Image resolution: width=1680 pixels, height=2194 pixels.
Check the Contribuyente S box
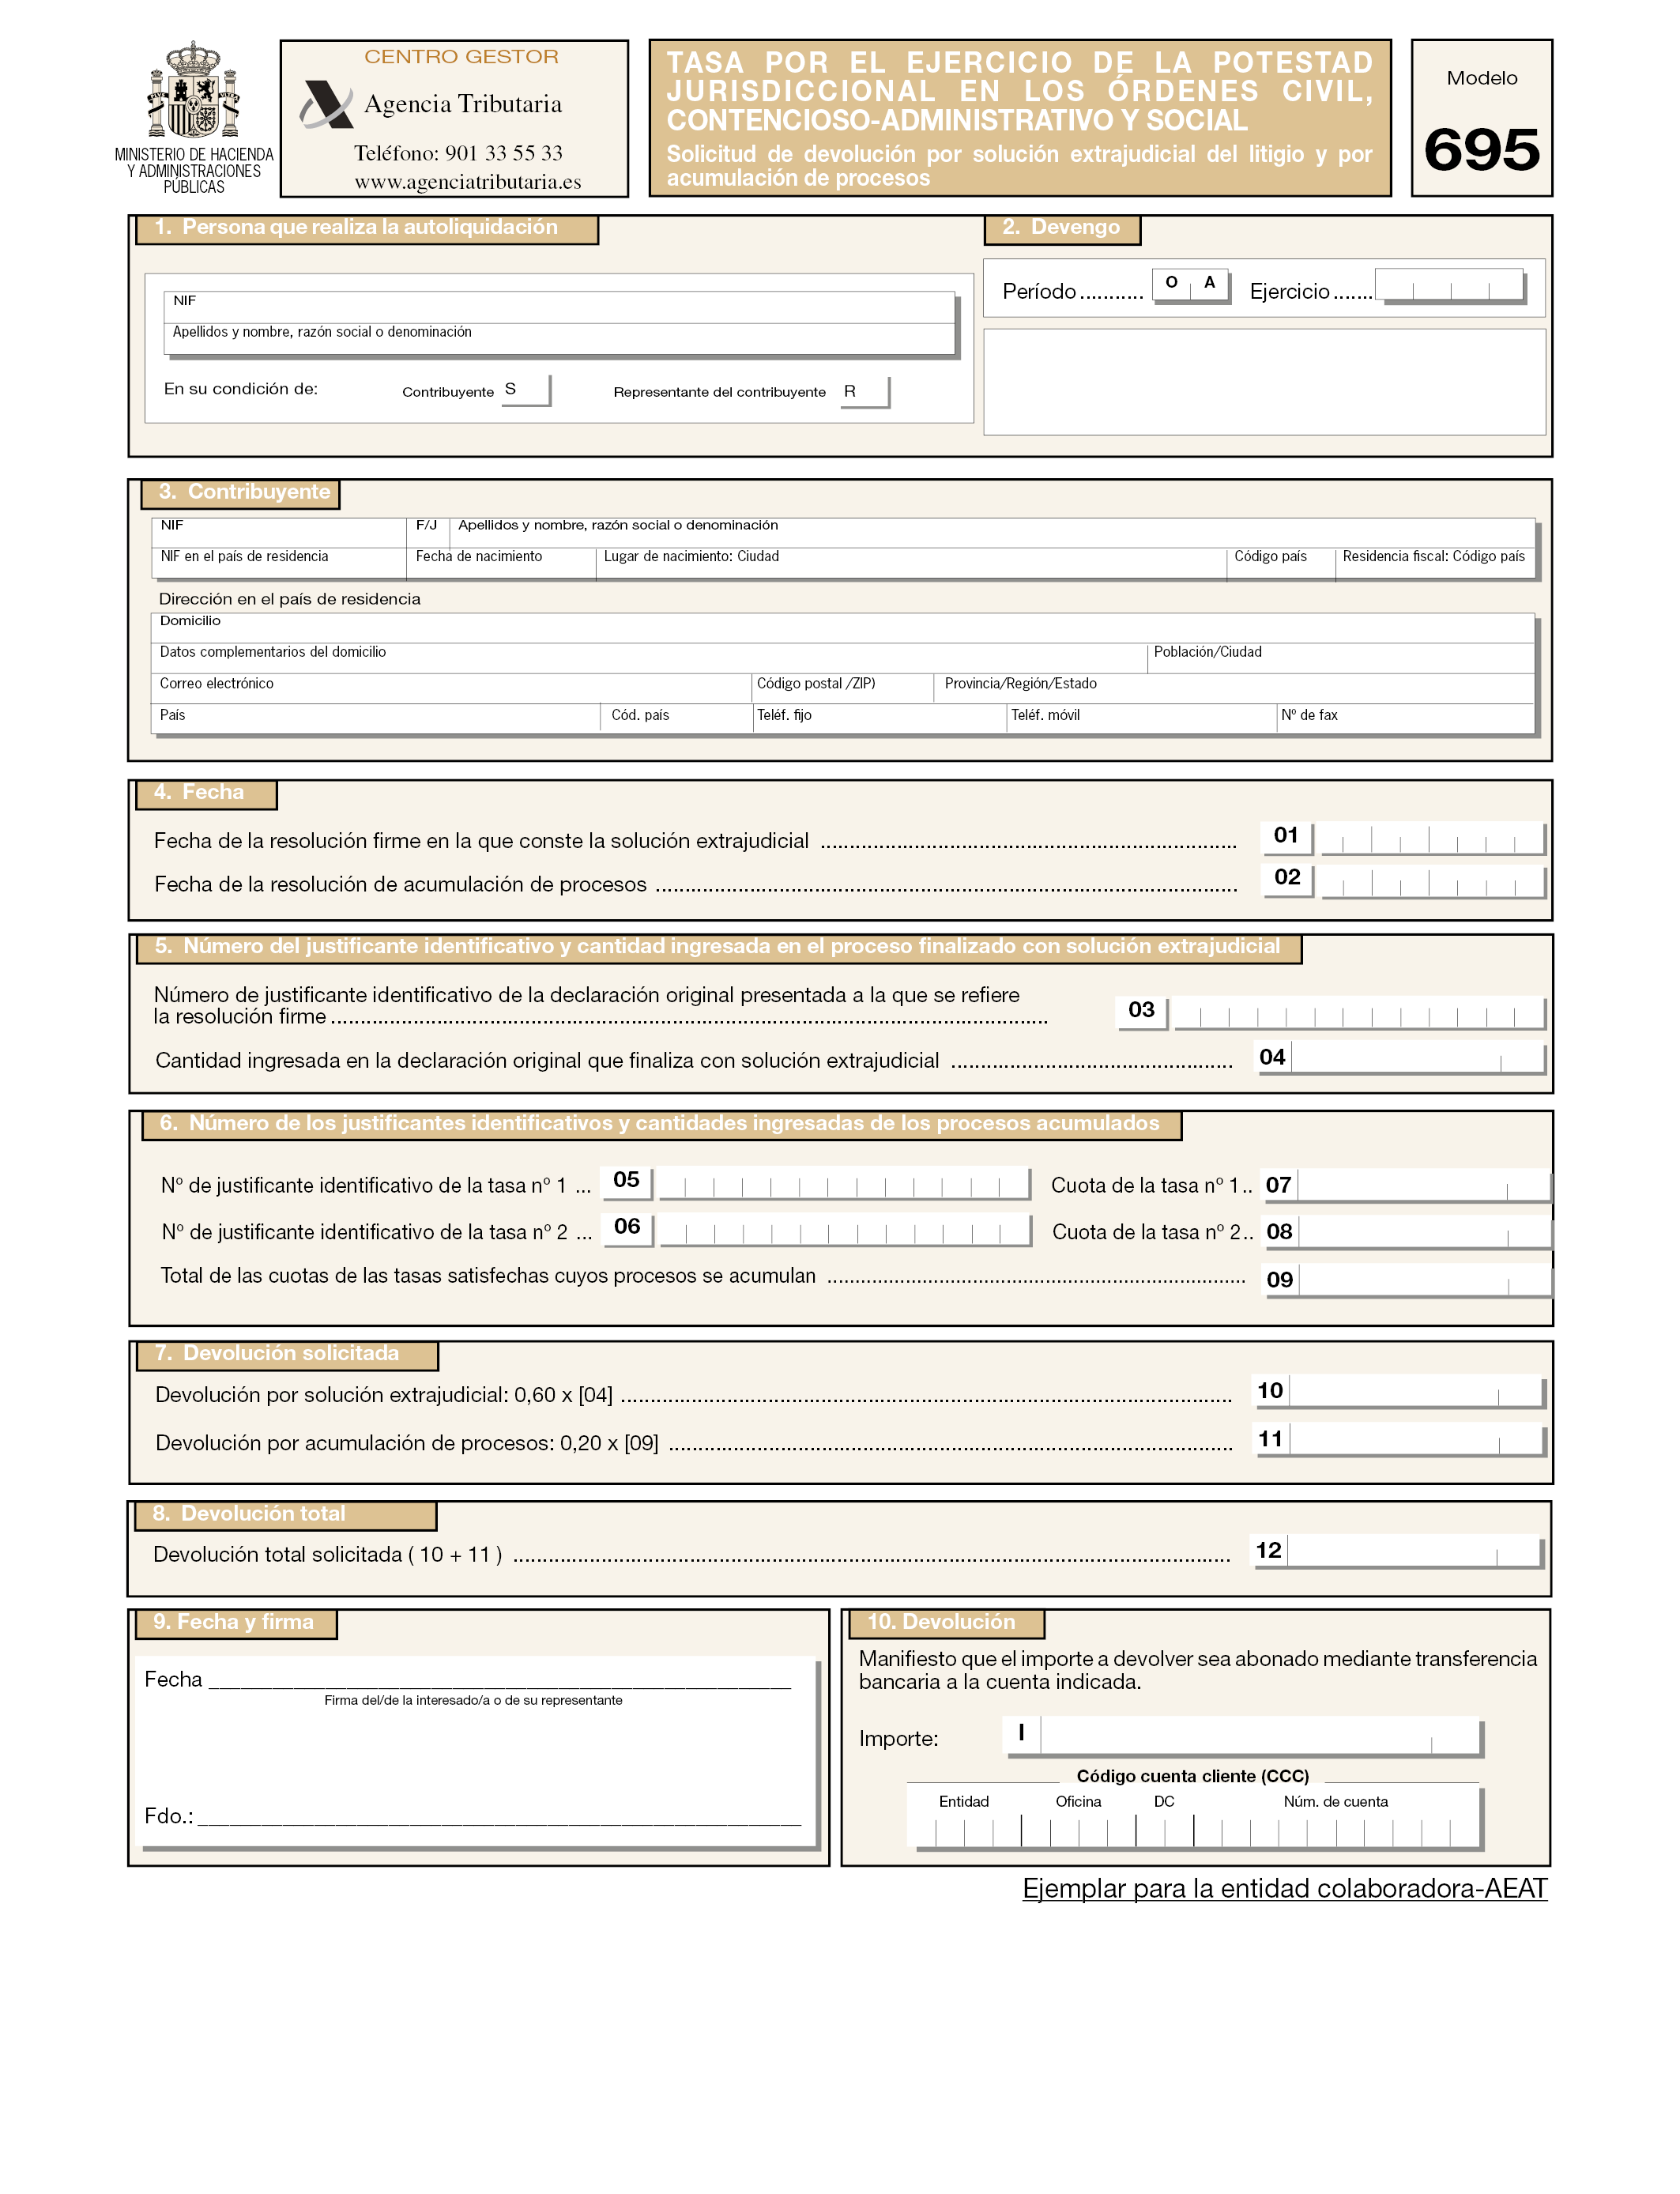[525, 390]
